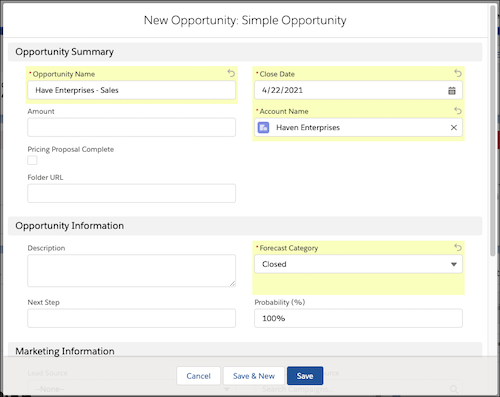Undo changes to Opportunity Name field

pyautogui.click(x=231, y=73)
